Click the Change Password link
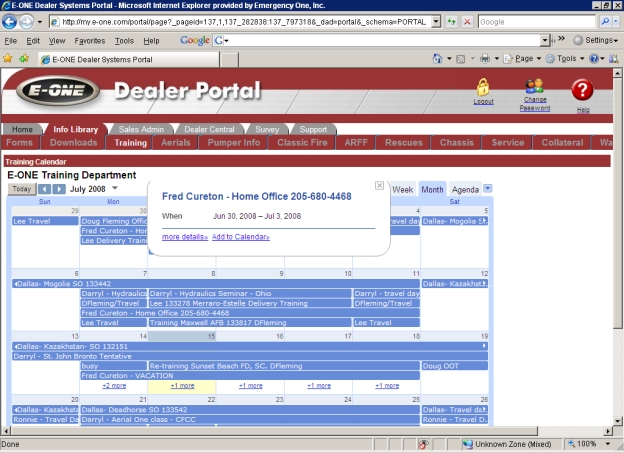 point(535,104)
